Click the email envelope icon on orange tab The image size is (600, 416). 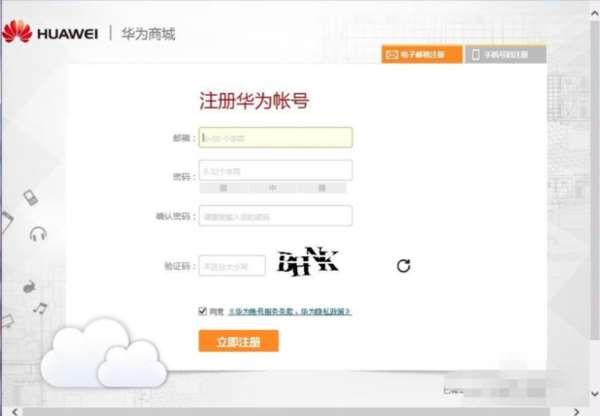point(392,54)
